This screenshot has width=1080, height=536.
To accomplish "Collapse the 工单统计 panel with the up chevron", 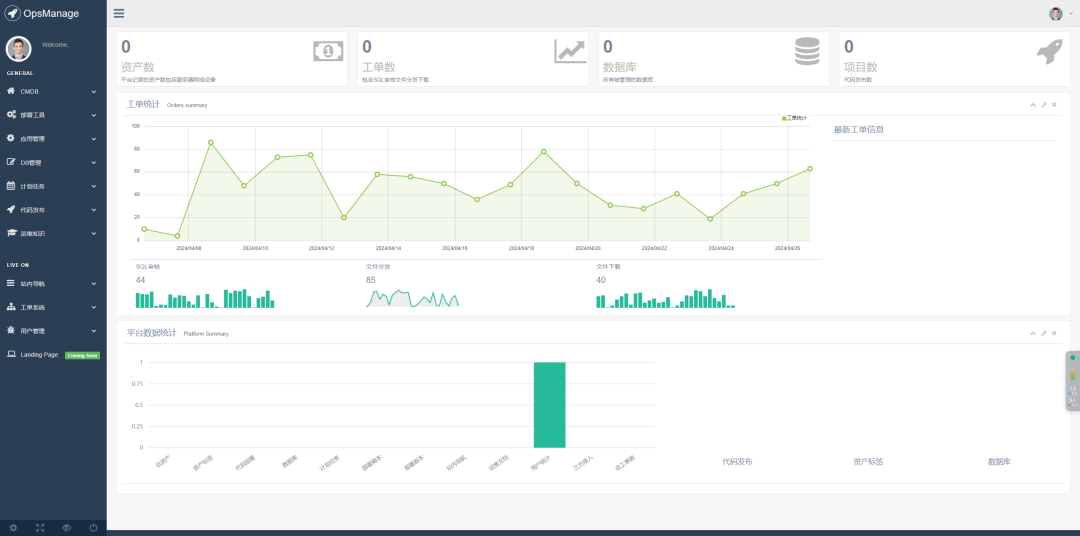I will coord(1033,105).
